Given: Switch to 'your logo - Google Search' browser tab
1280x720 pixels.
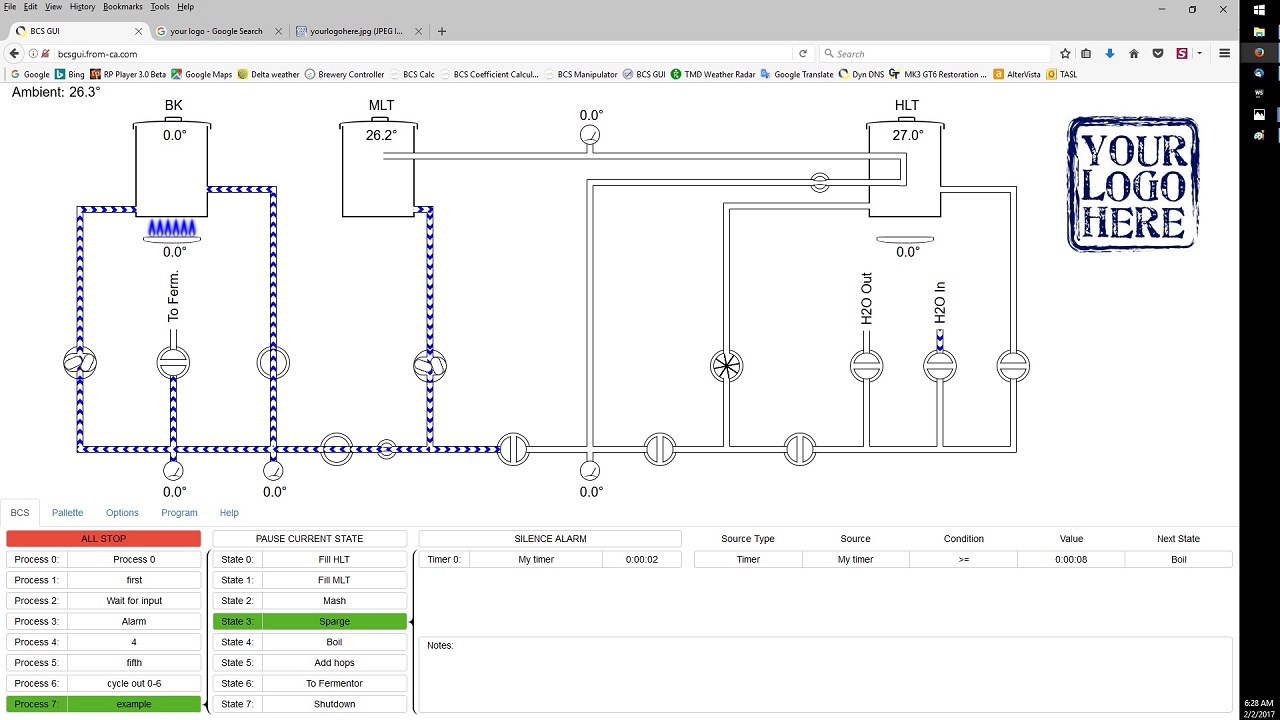Looking at the screenshot, I should (x=219, y=31).
